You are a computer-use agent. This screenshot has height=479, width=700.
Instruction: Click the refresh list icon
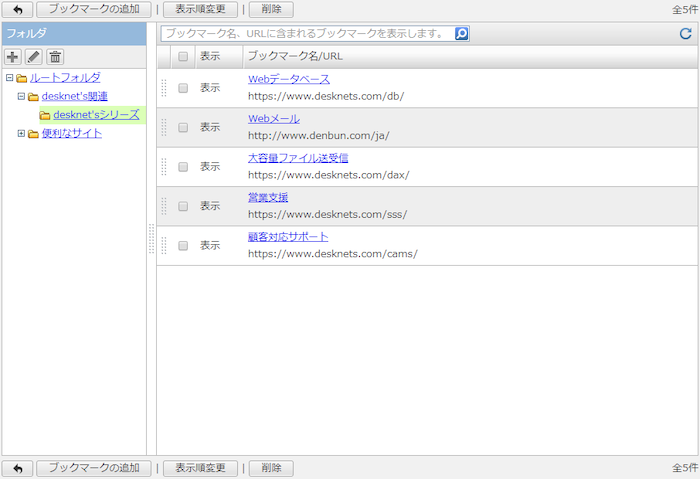tap(685, 34)
